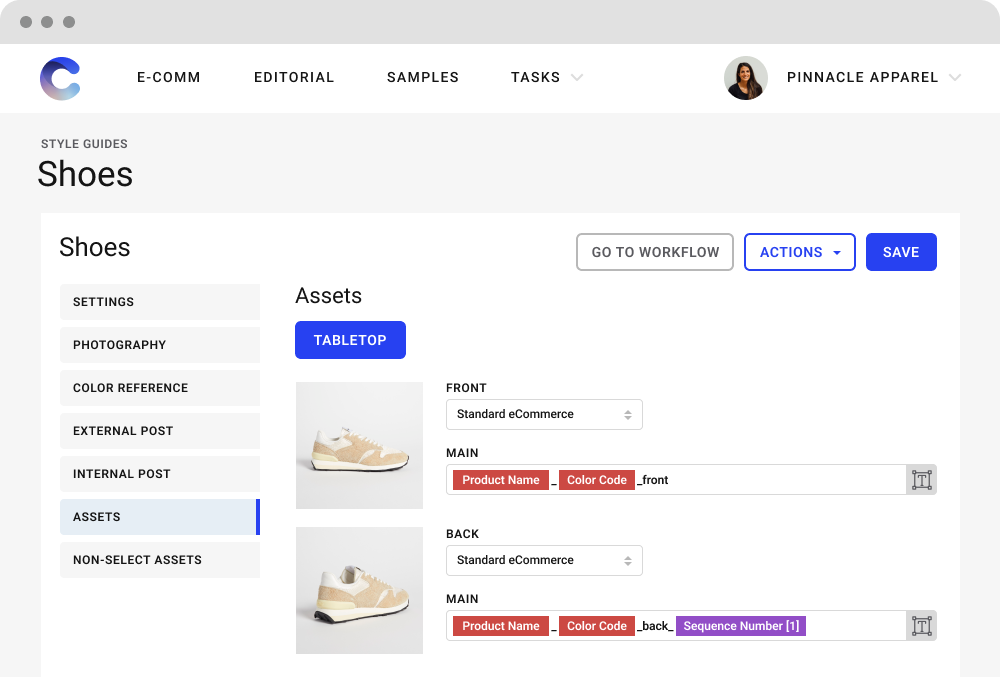Click the profile avatar photo
Screen dimensions: 1000x677
[x=746, y=78]
